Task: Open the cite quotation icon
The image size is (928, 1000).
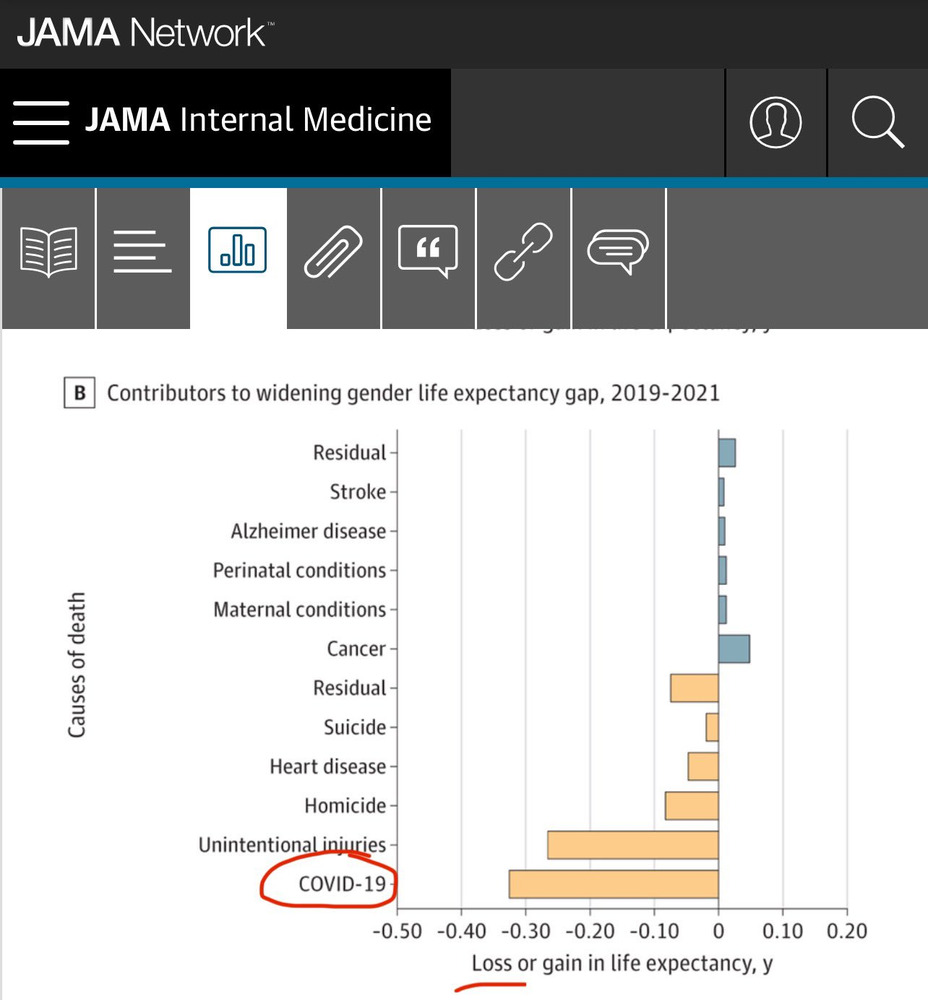Action: 428,250
